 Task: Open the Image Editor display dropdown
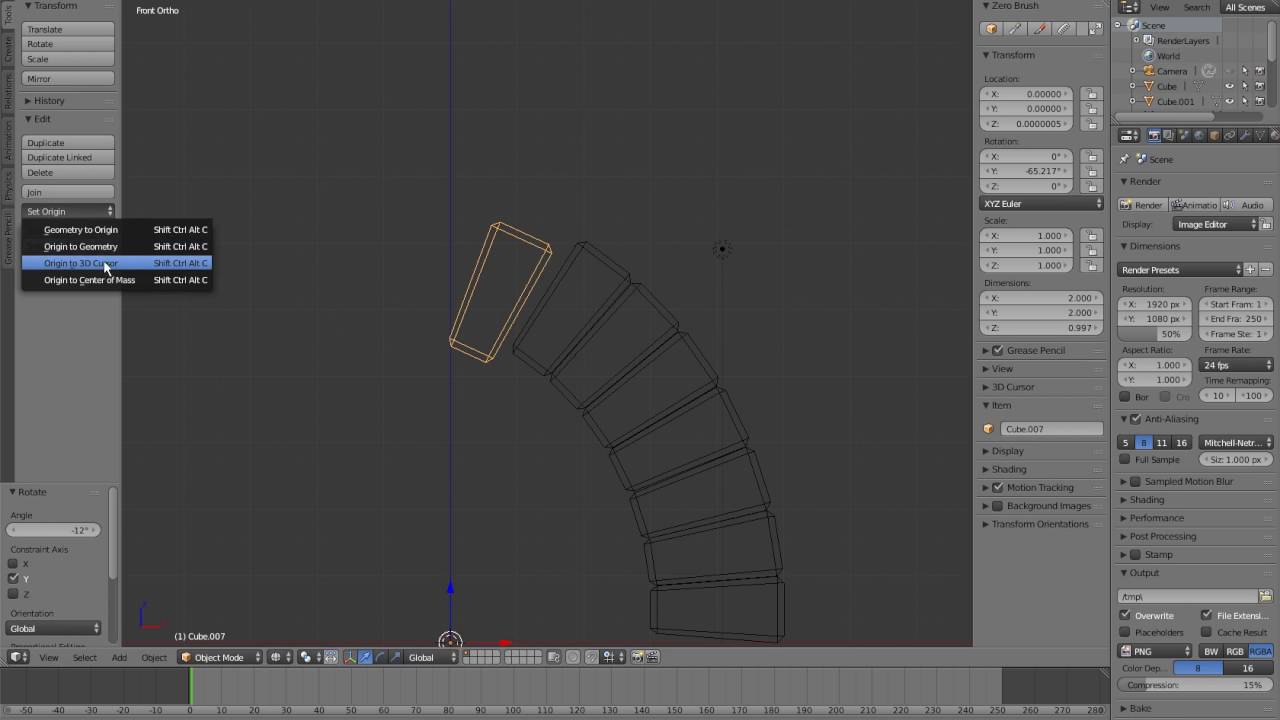coord(1216,224)
